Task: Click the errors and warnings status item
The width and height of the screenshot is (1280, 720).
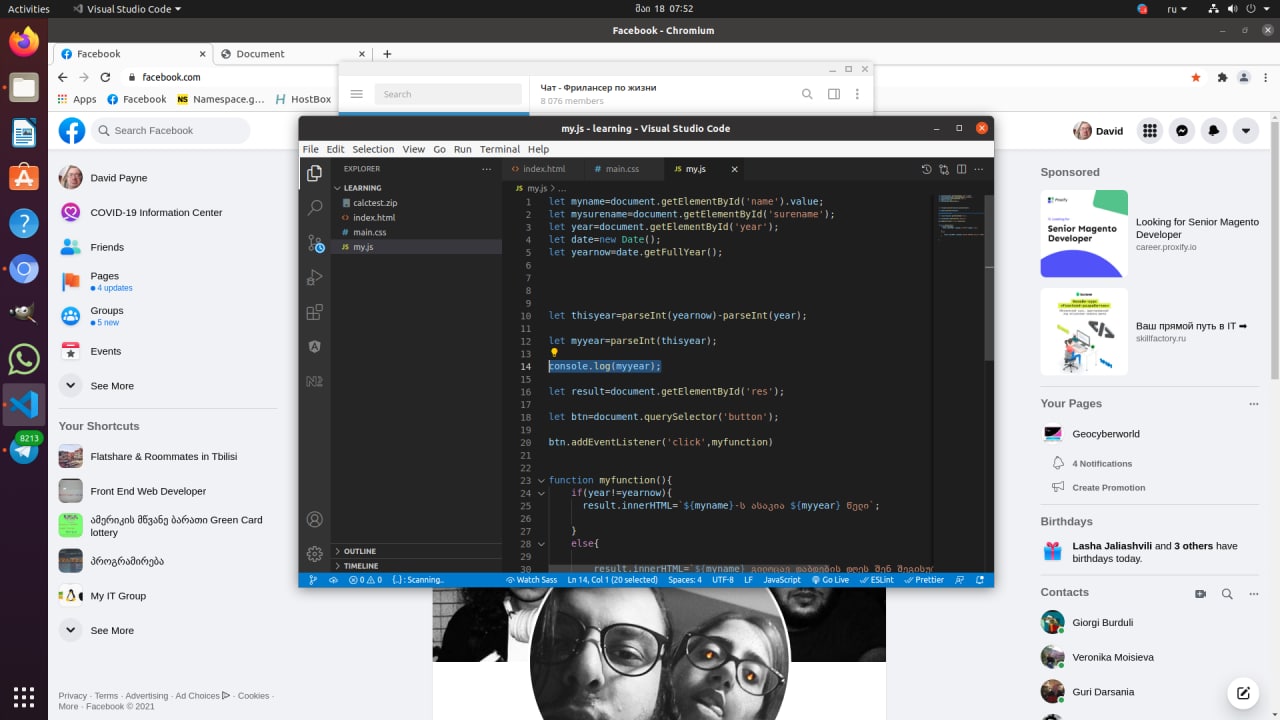Action: [365, 580]
